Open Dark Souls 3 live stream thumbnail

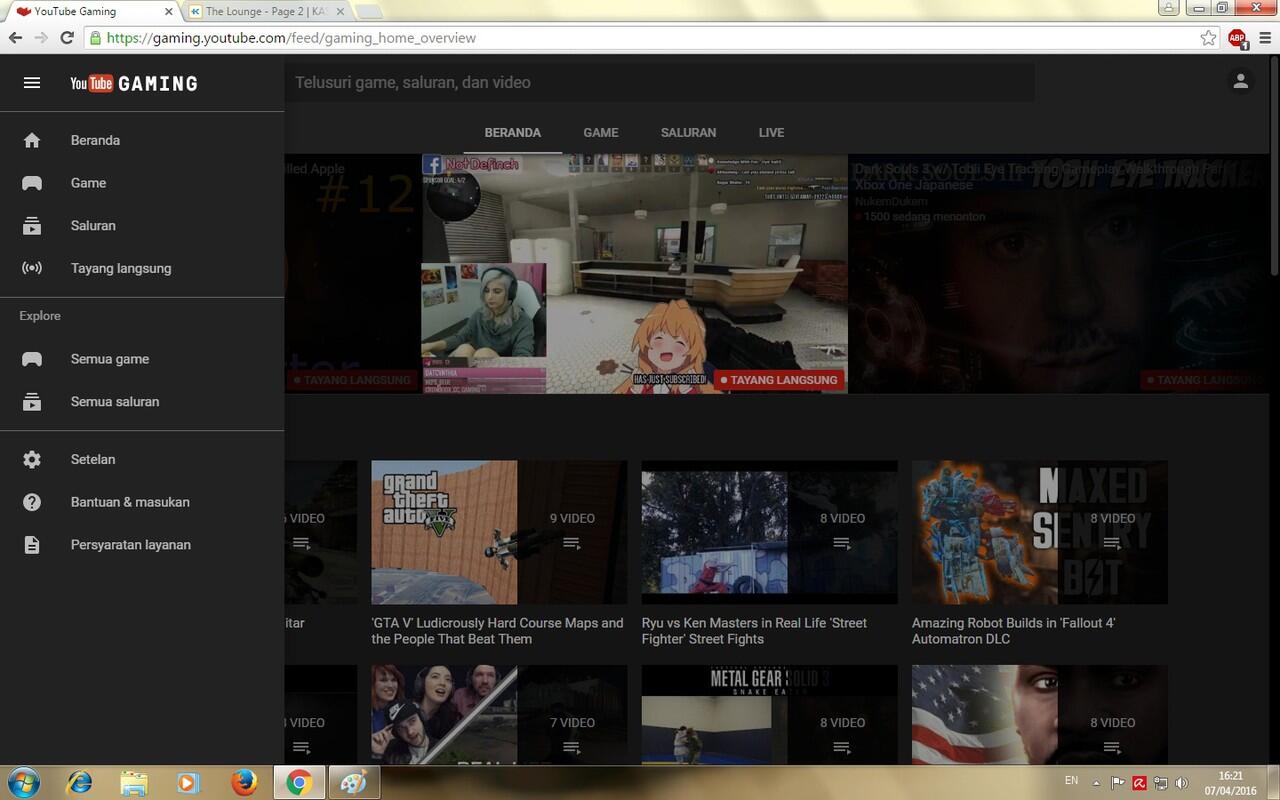pos(1060,273)
